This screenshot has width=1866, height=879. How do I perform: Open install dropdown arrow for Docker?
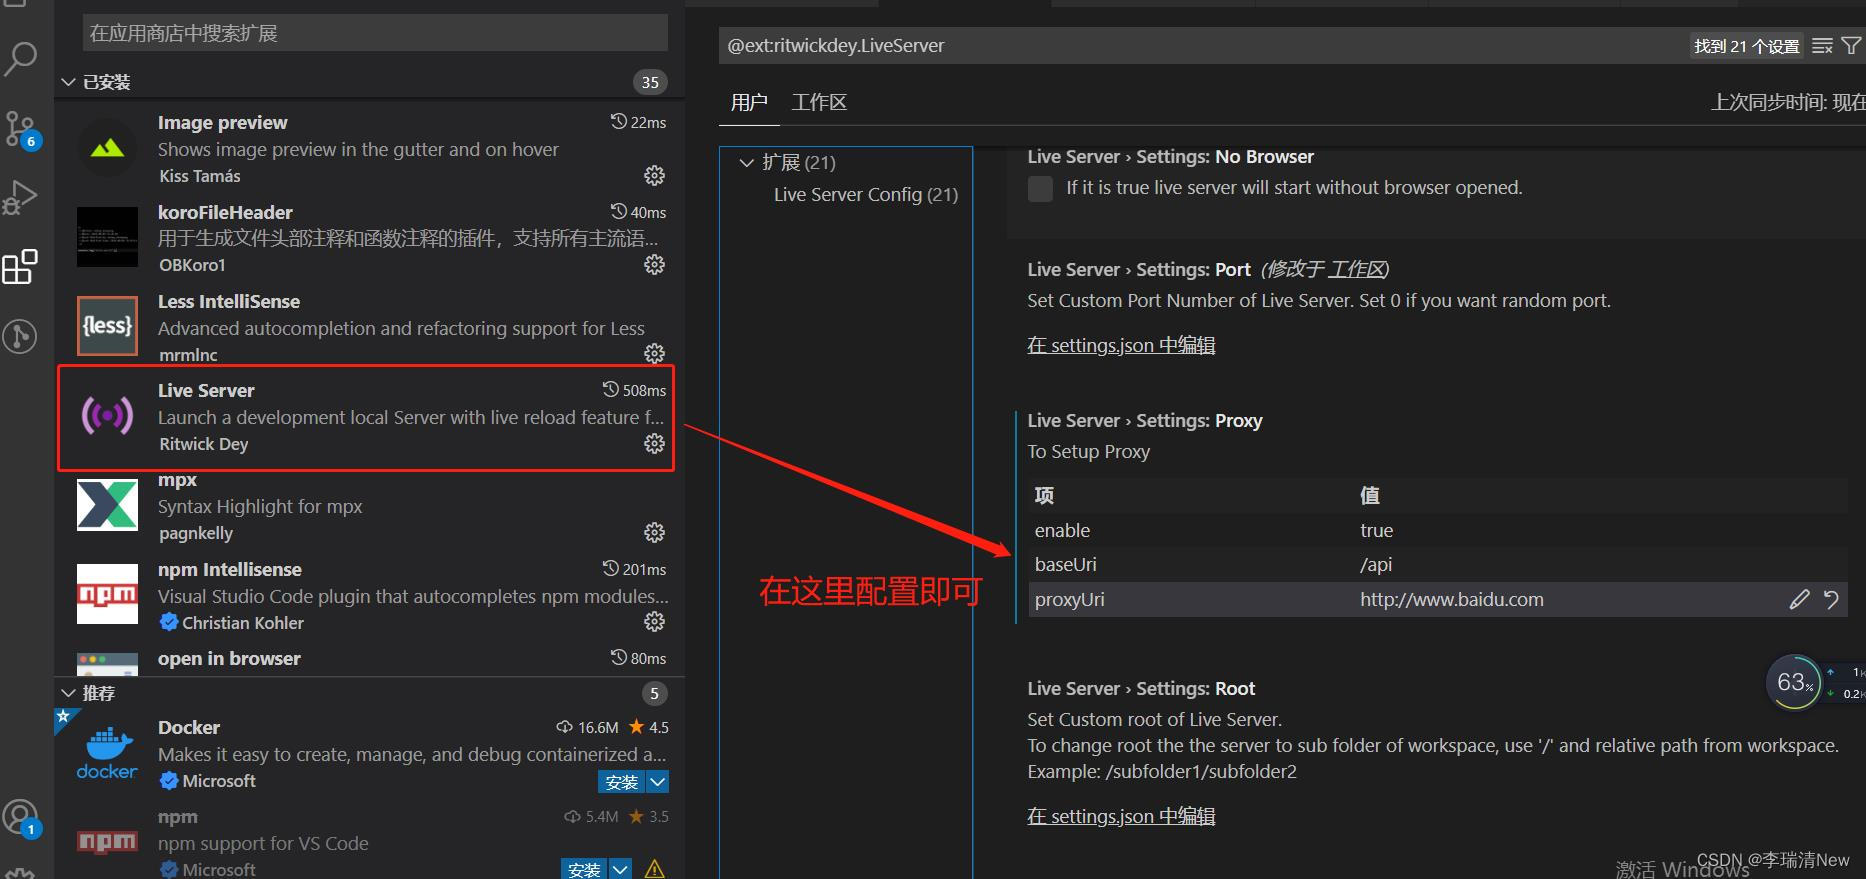pos(657,782)
